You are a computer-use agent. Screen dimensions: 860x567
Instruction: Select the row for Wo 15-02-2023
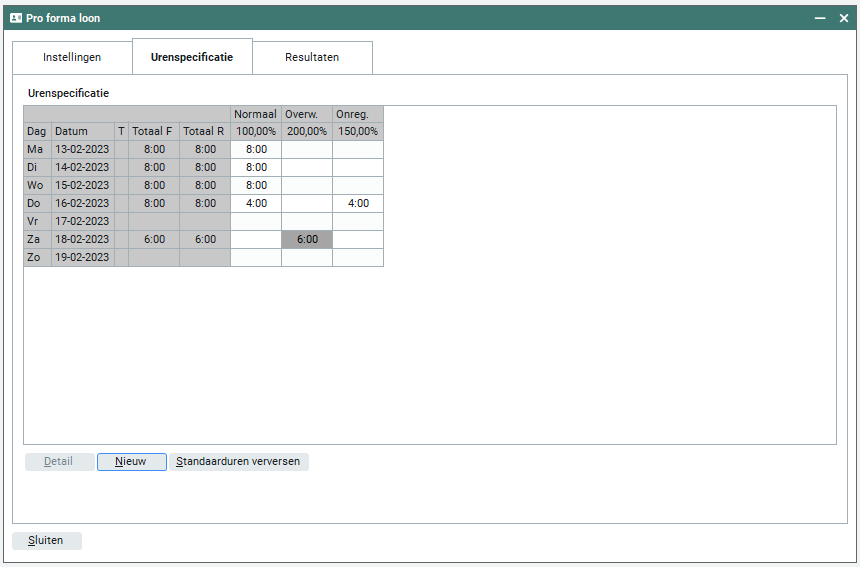click(x=81, y=186)
